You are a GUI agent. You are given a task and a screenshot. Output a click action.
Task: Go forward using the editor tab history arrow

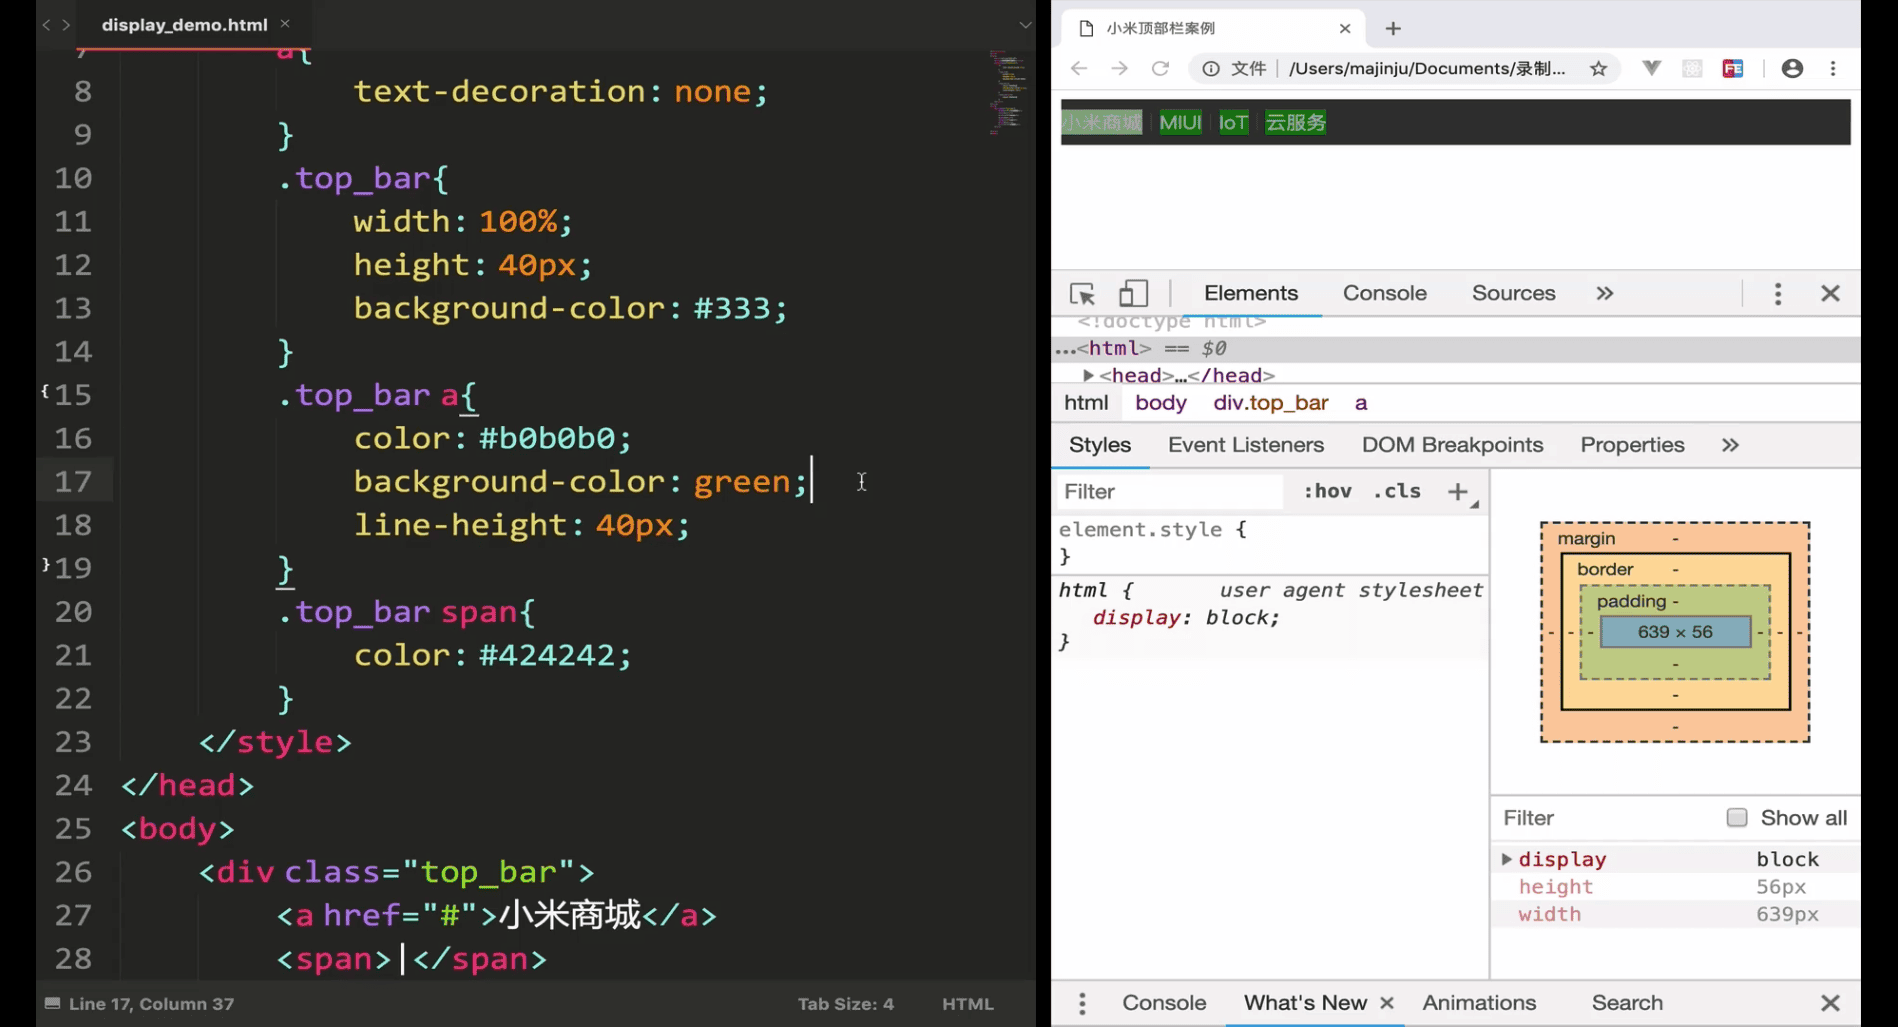click(66, 24)
